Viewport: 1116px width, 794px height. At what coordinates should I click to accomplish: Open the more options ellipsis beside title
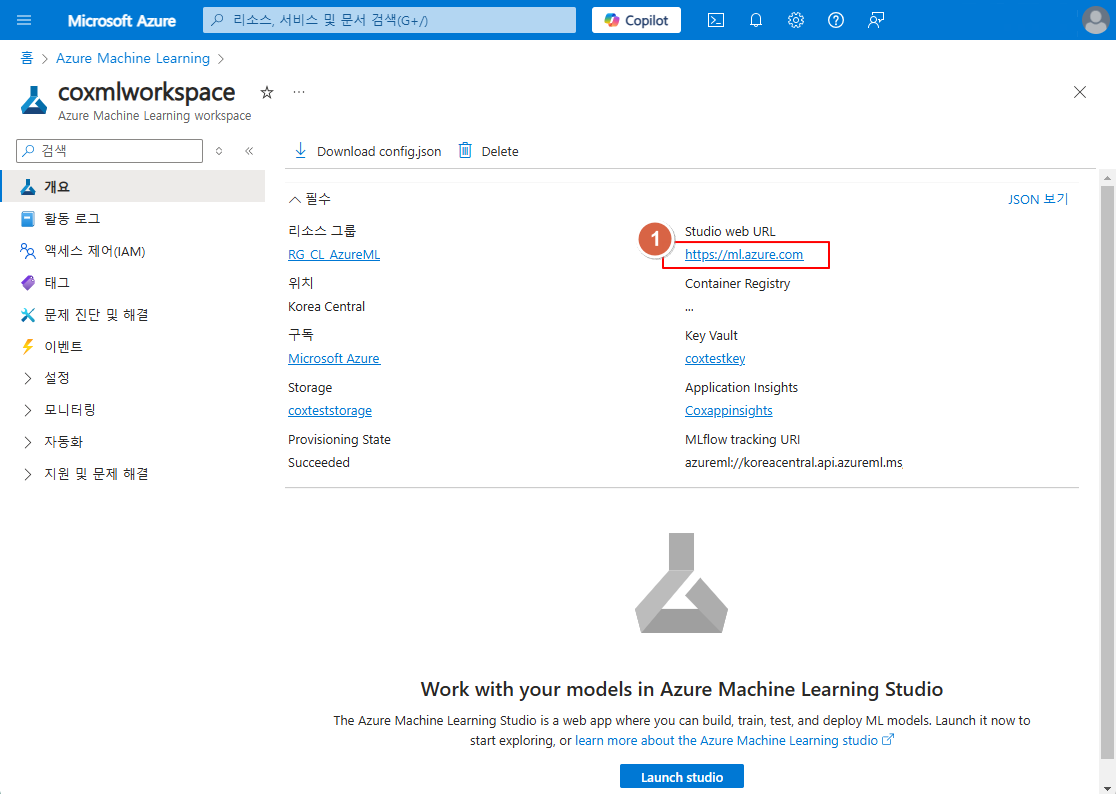[299, 92]
